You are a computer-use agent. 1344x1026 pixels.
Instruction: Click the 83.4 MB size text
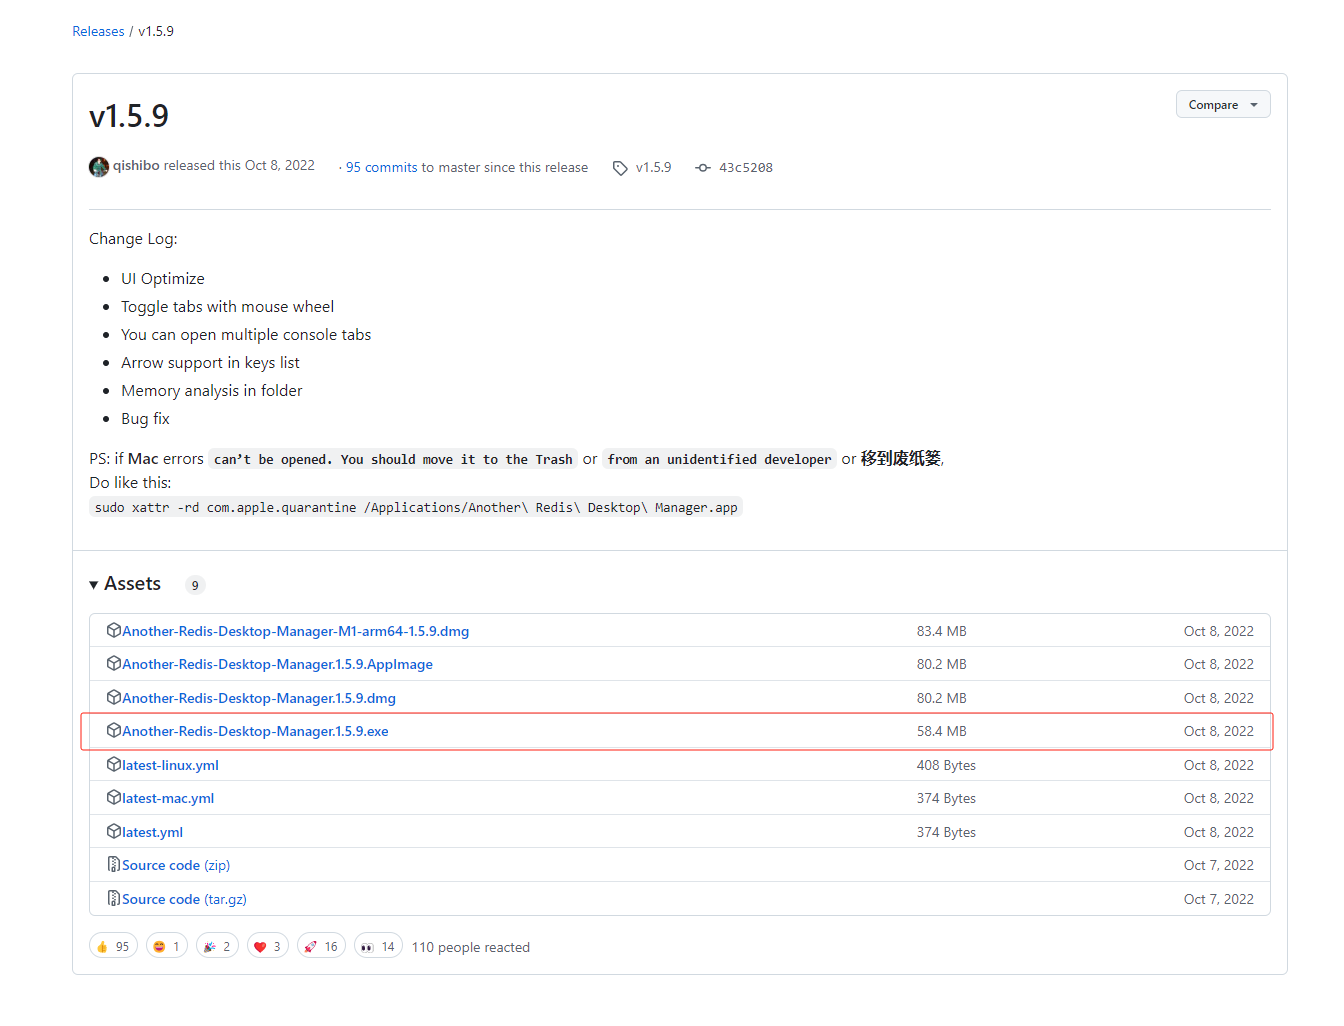pos(942,631)
